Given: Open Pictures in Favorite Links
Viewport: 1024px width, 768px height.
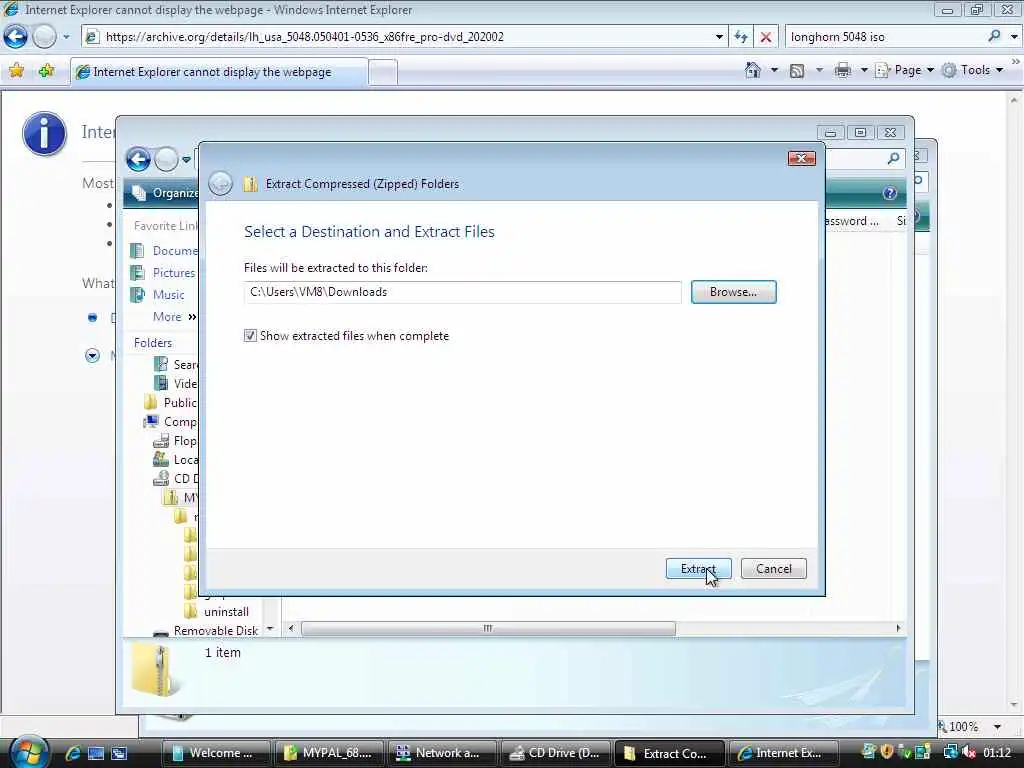Looking at the screenshot, I should 163,273.
